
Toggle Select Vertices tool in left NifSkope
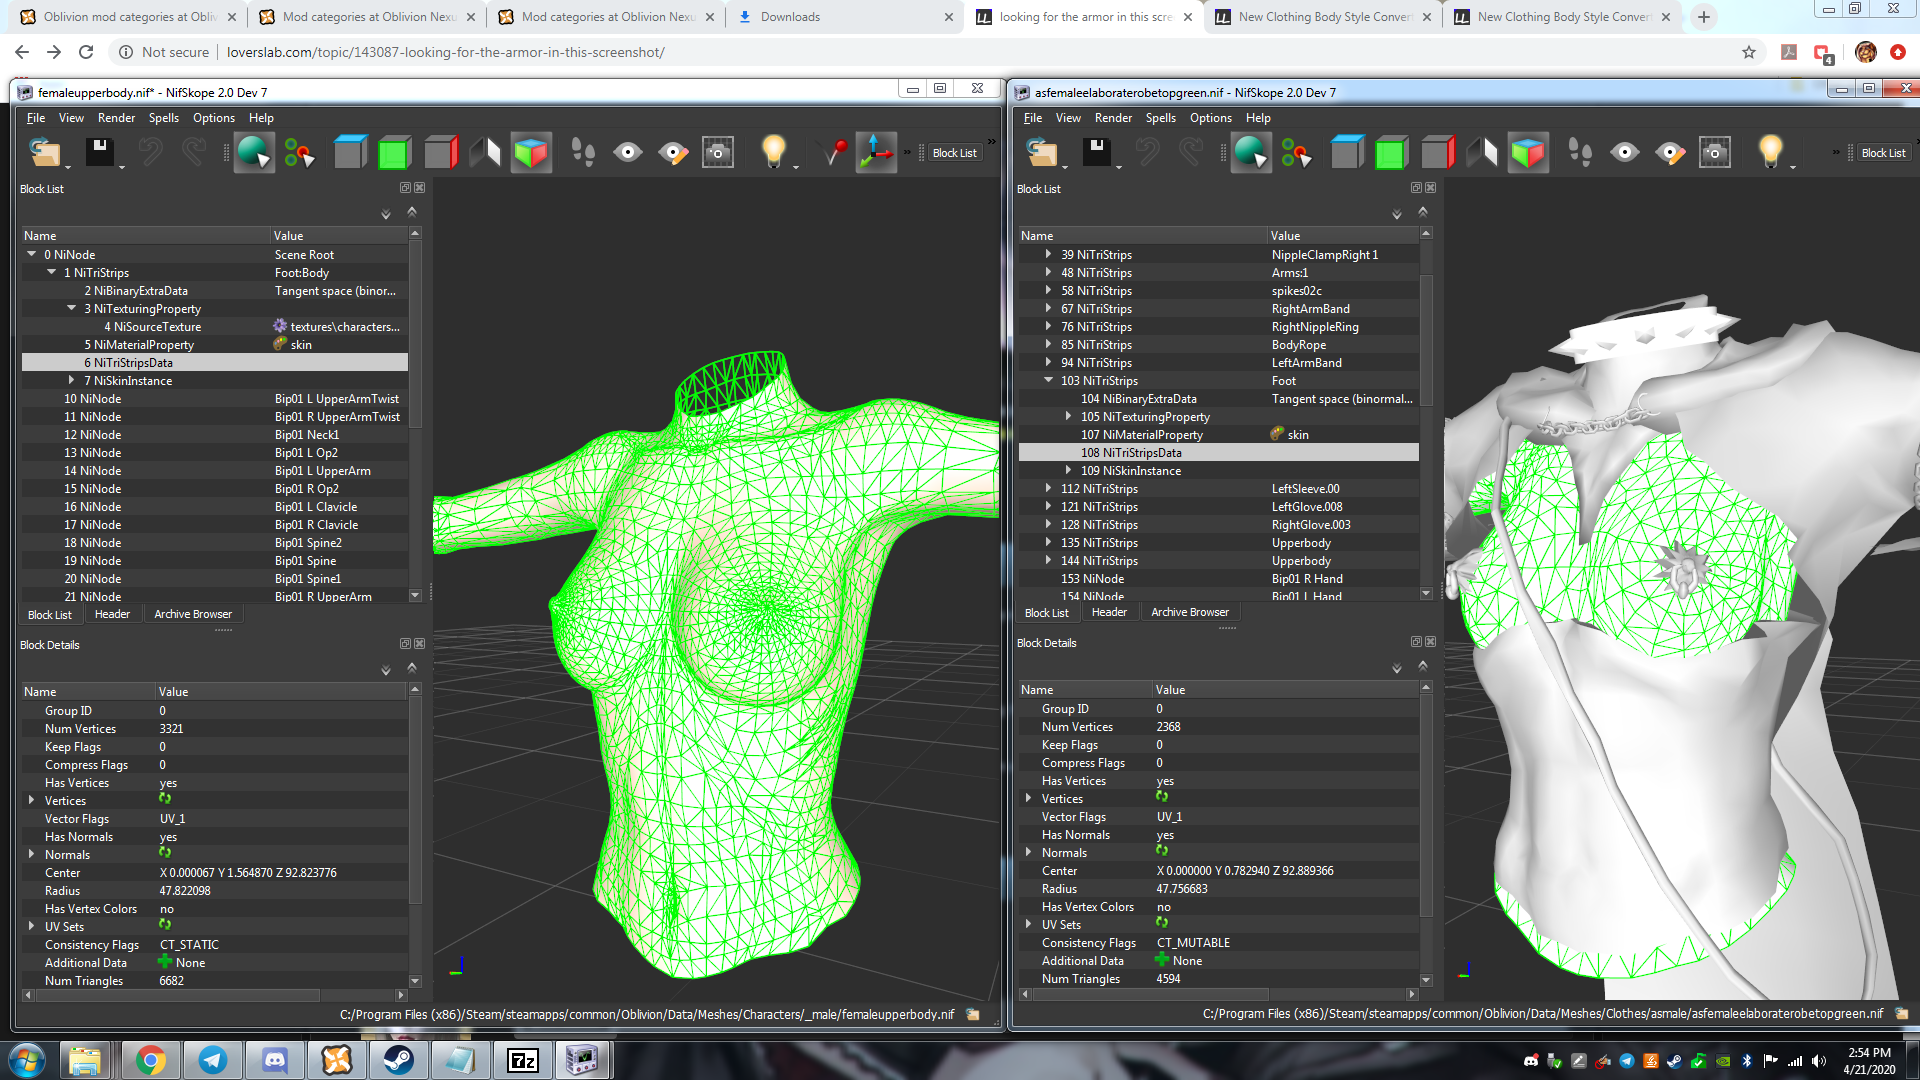pos(299,153)
